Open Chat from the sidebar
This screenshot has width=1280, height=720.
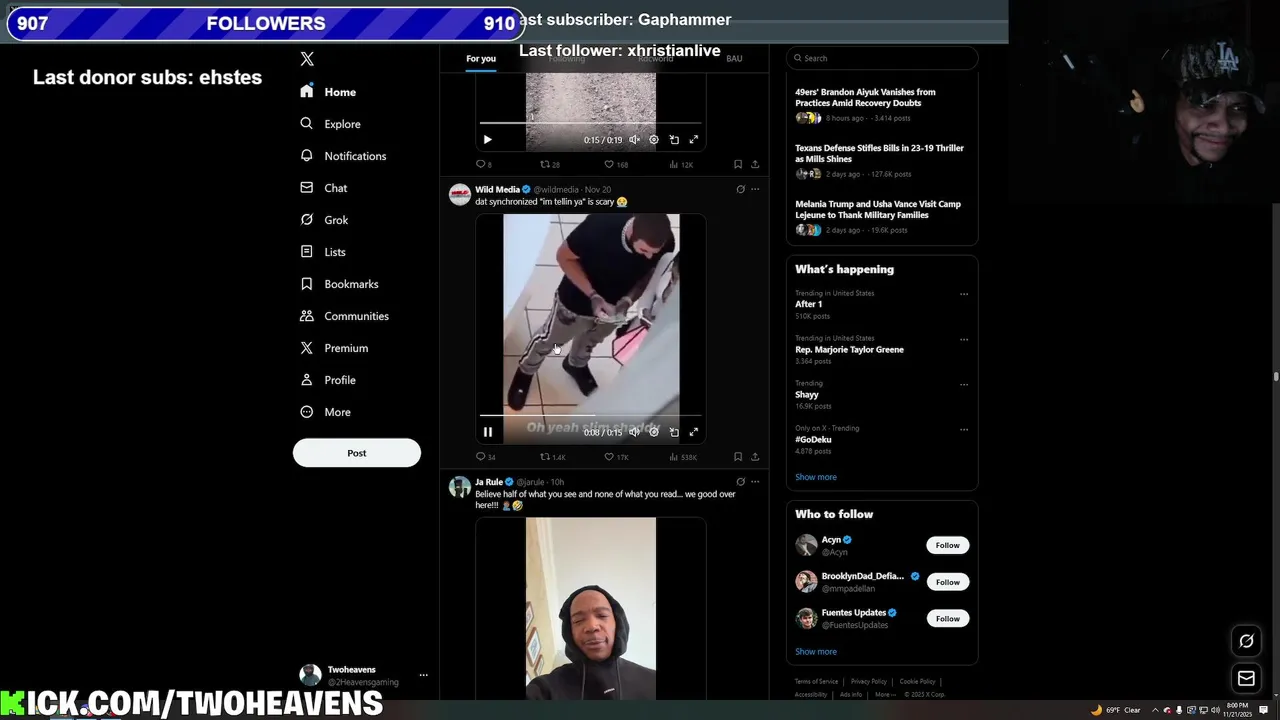tap(323, 188)
